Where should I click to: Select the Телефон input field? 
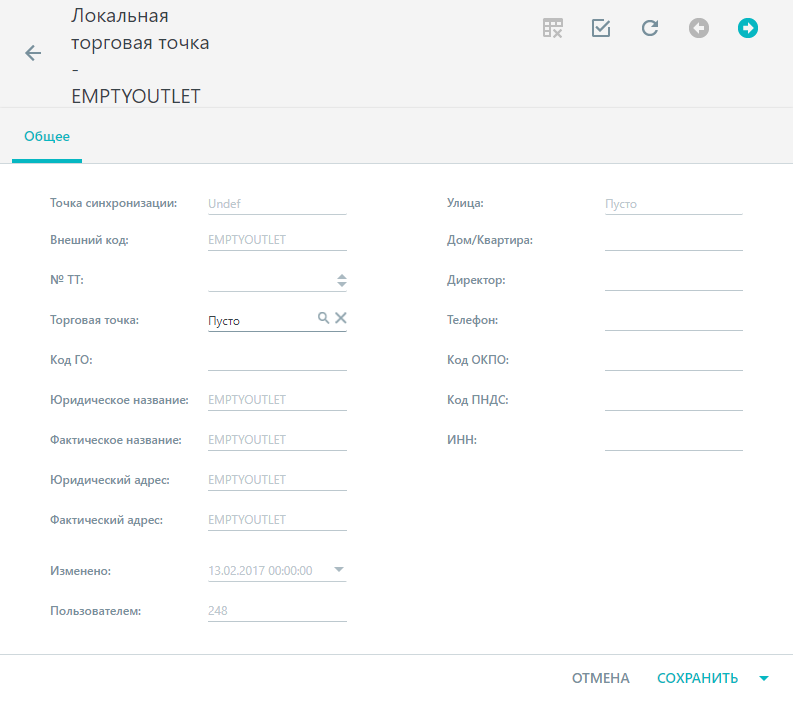tap(674, 320)
